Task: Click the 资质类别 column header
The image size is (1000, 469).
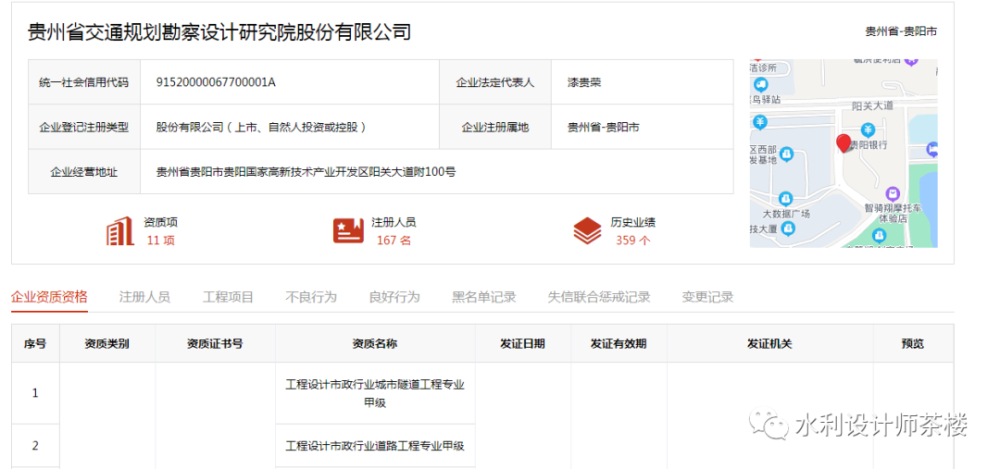Action: coord(107,343)
